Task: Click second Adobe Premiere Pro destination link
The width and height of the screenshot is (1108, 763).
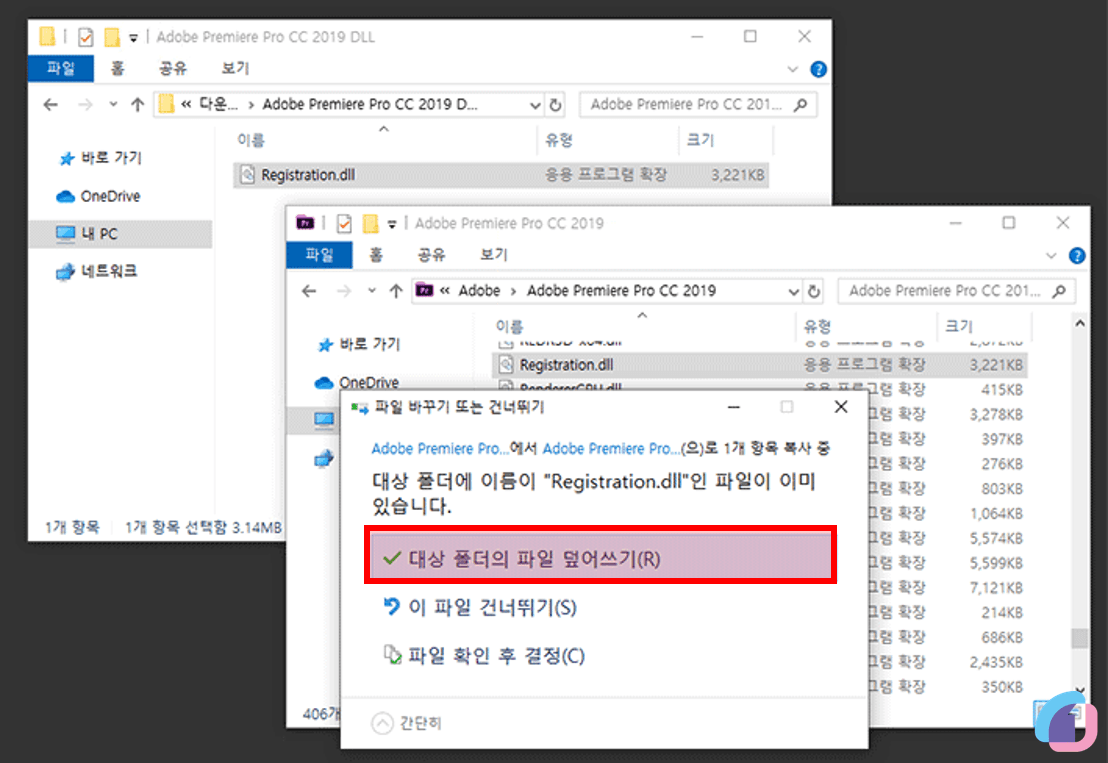Action: (611, 449)
